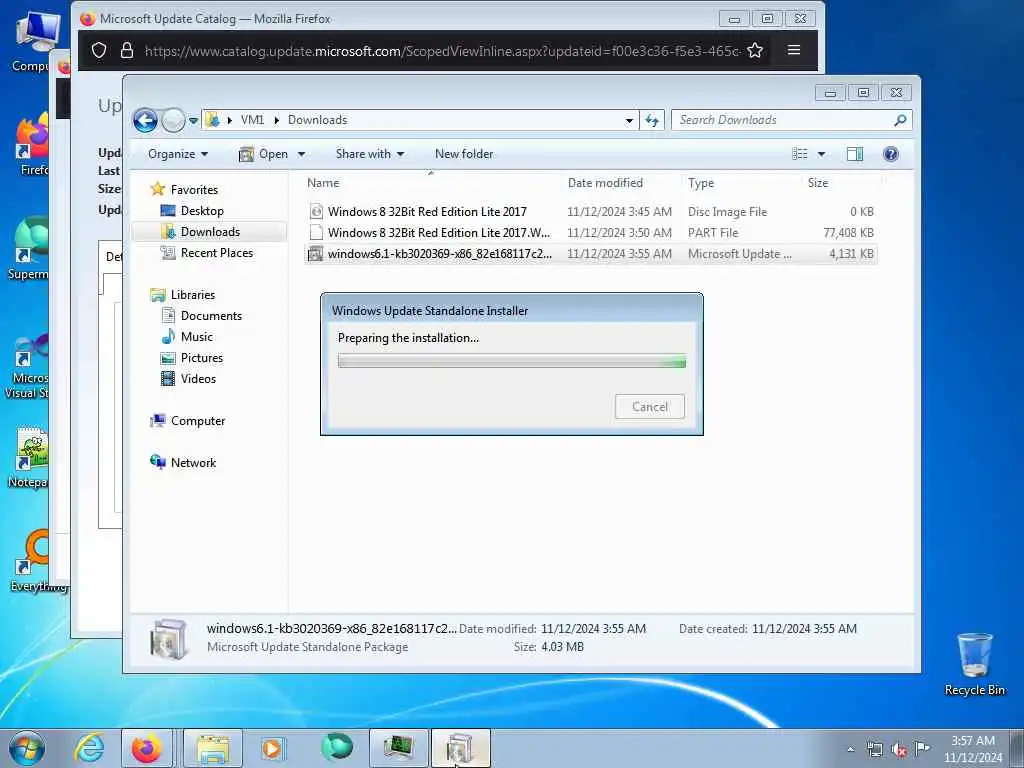The image size is (1024, 768).
Task: Click the Firefox padlock site info icon
Action: tap(127, 50)
